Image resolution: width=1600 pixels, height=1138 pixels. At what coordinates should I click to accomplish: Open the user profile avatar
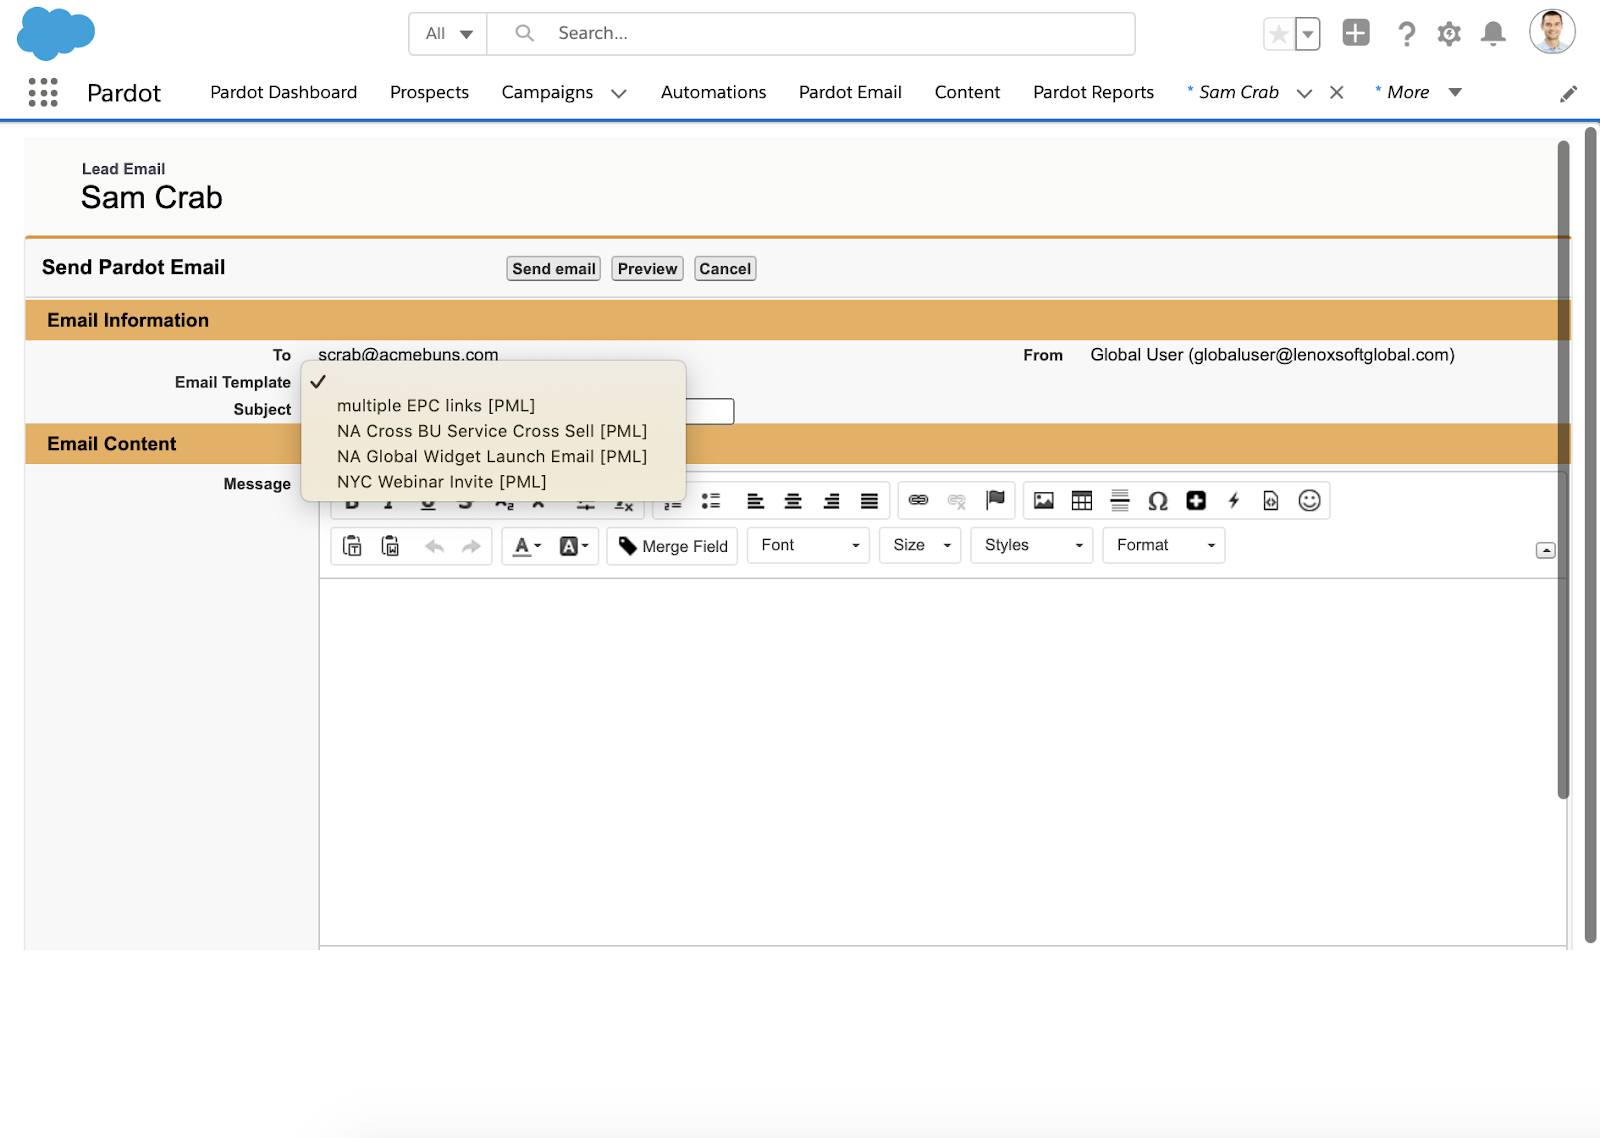pos(1552,32)
